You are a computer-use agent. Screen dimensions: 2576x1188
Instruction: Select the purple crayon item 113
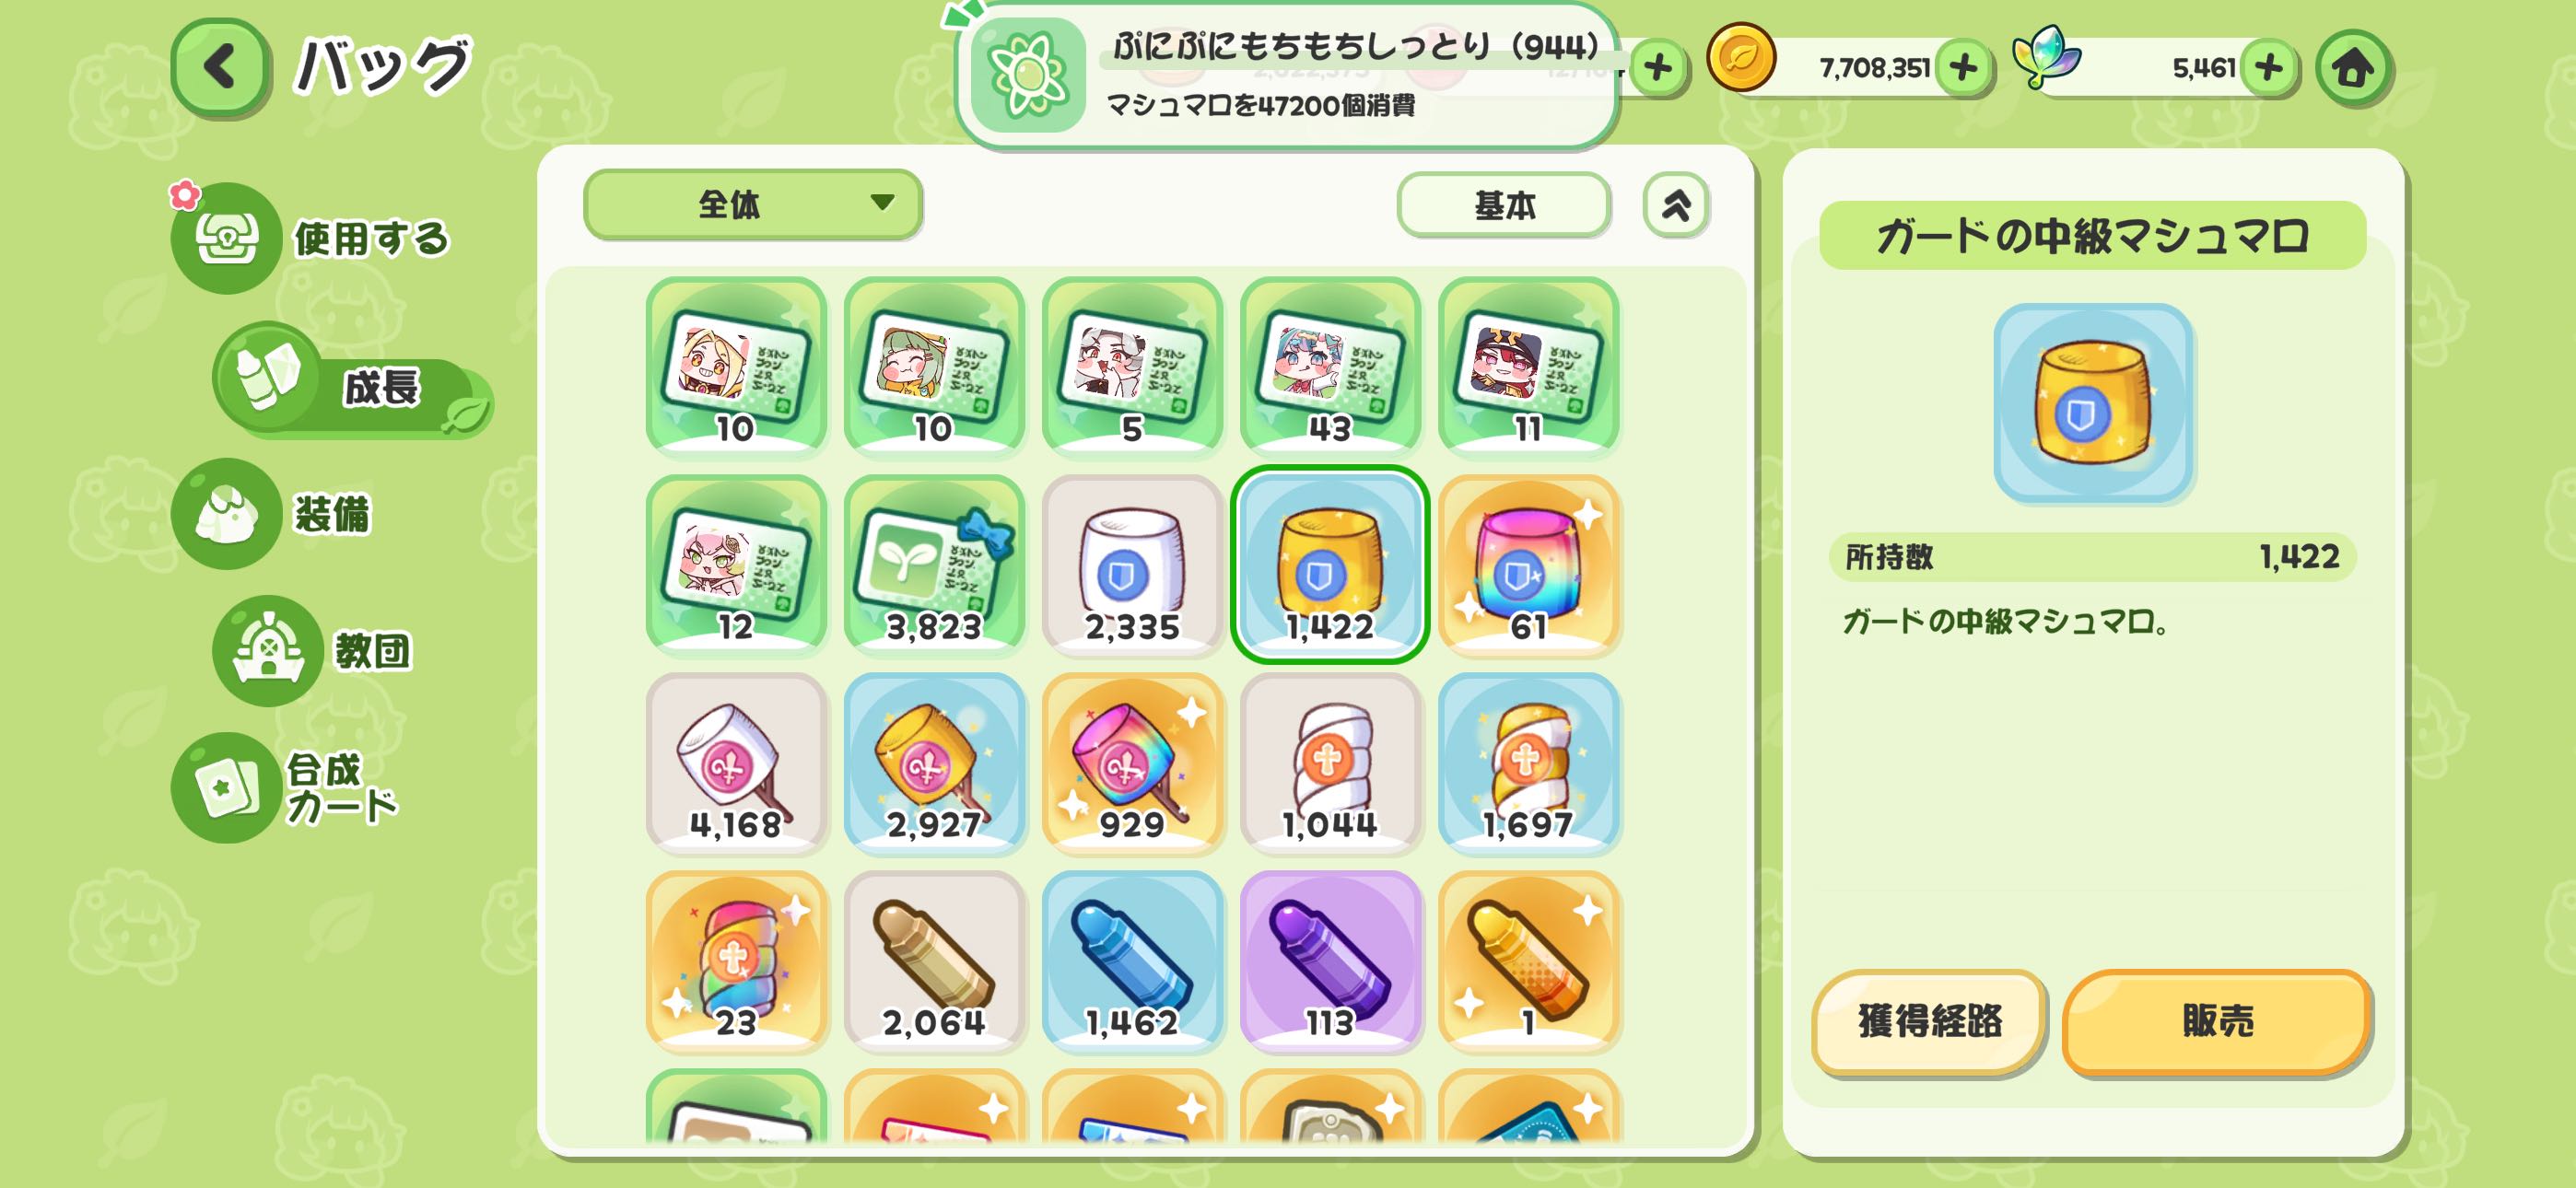tap(1330, 962)
